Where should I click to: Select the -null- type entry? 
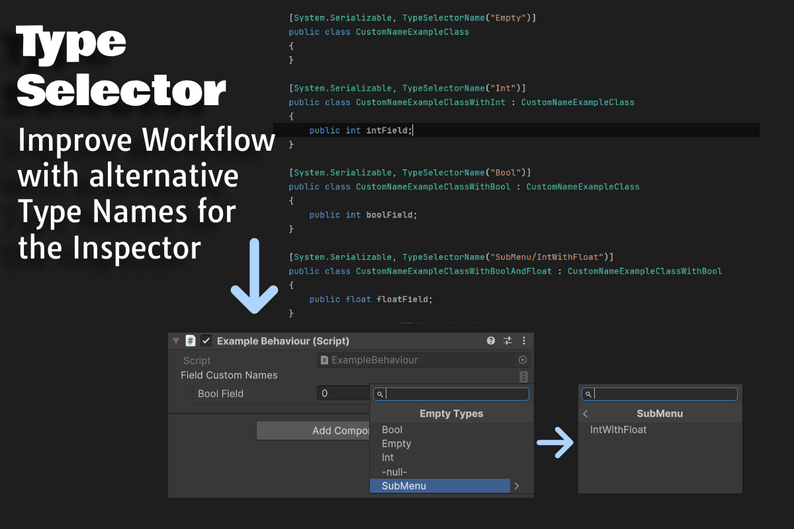[451, 472]
